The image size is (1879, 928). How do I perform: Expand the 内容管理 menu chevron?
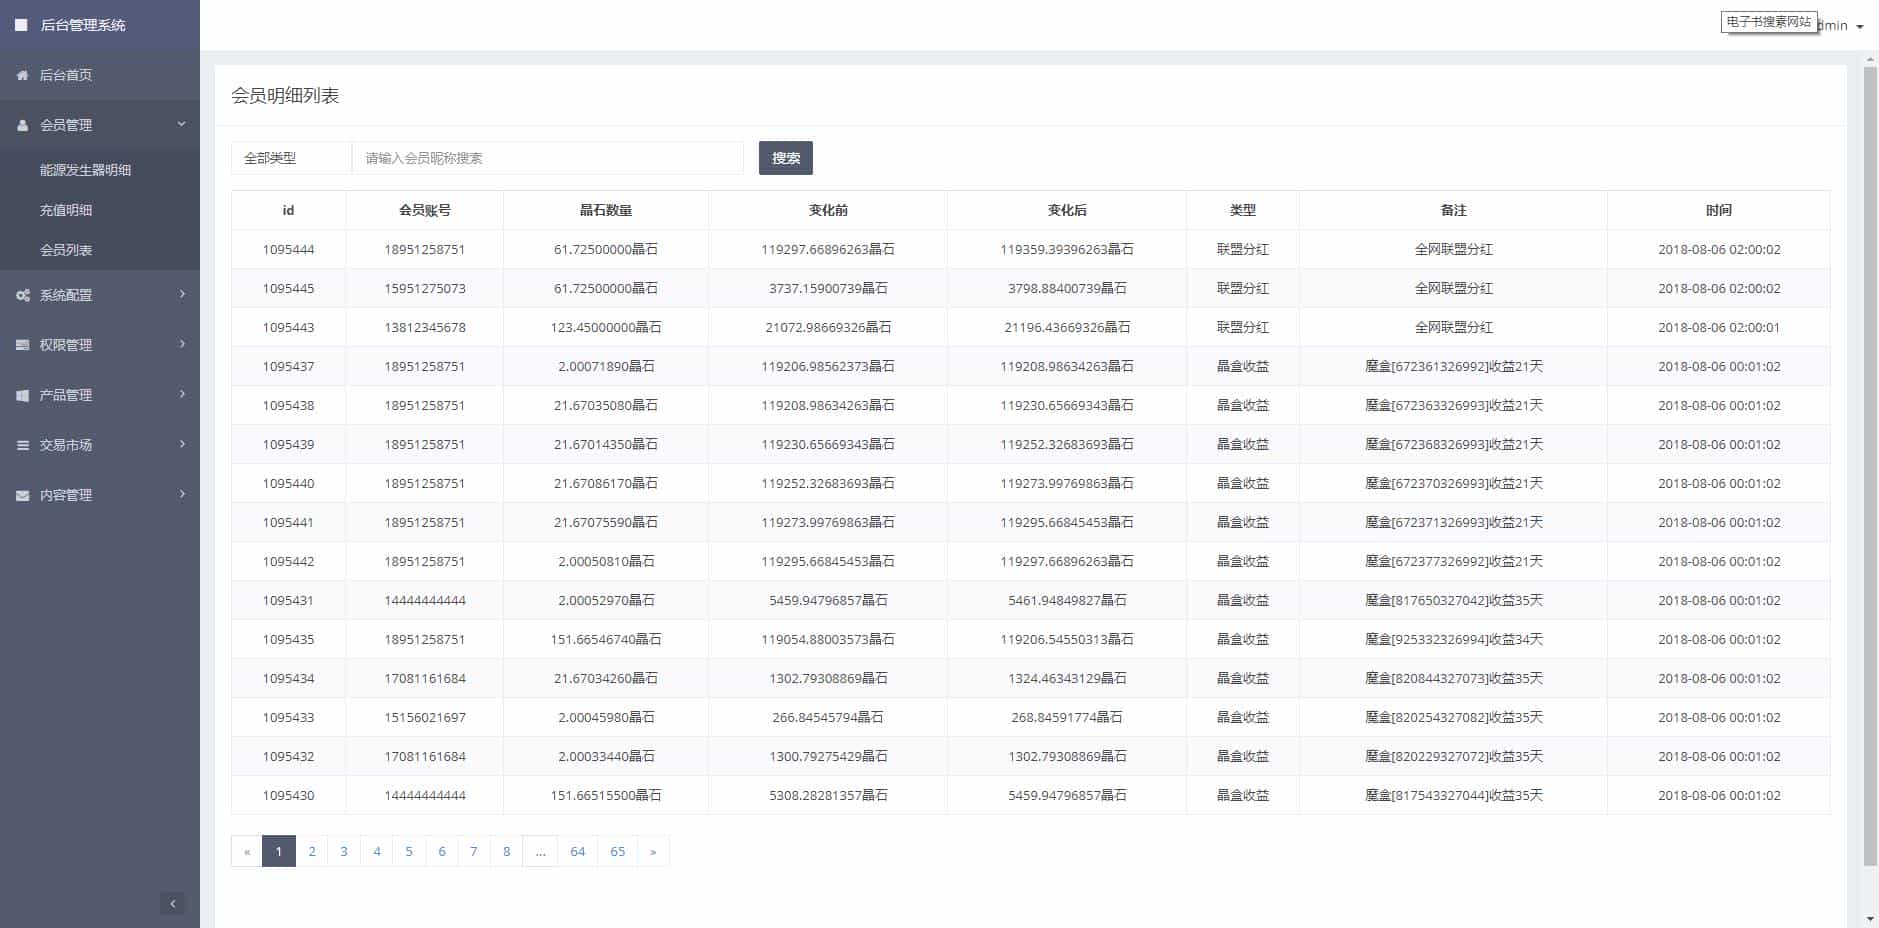coord(182,494)
